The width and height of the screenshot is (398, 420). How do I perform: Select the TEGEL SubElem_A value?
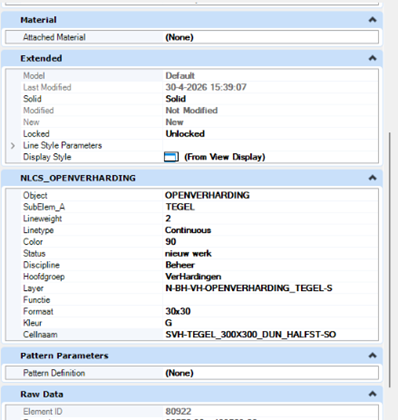180,207
